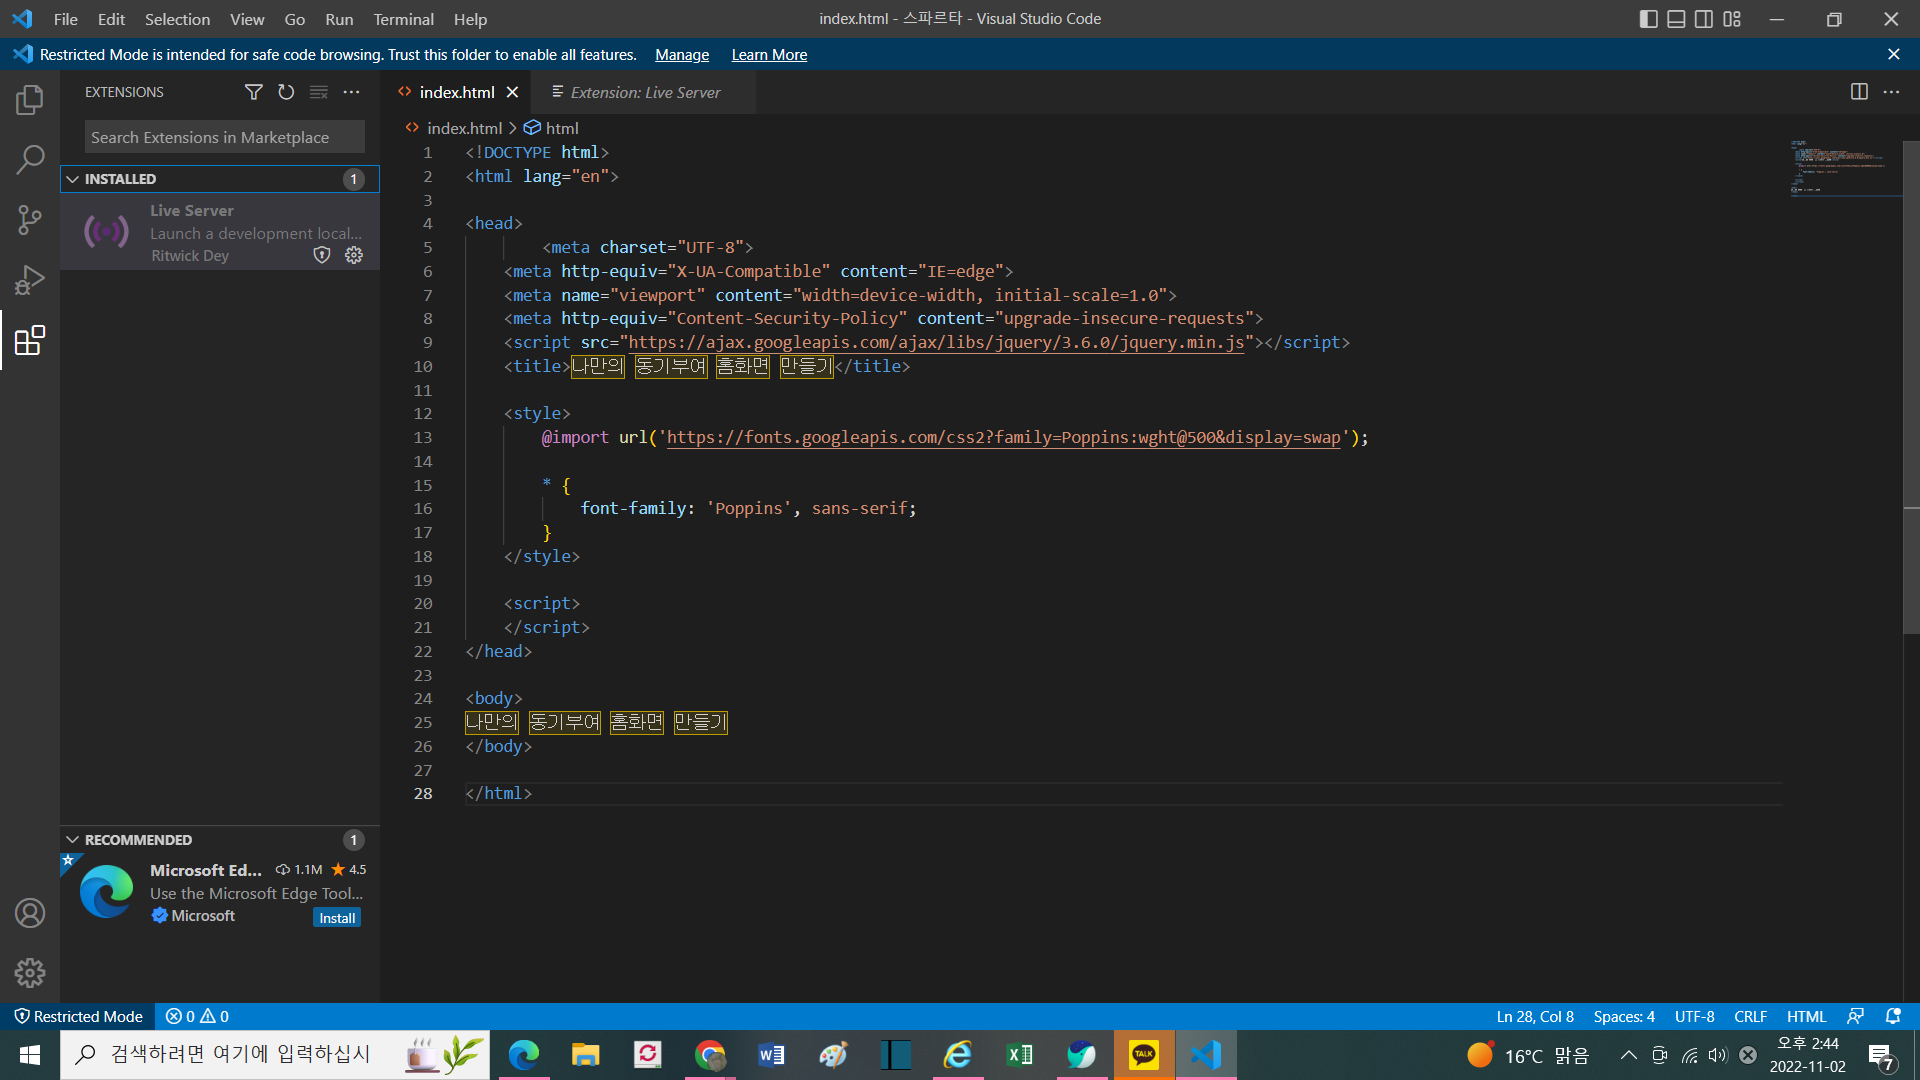The image size is (1920, 1080).
Task: Open Live Server manage gear
Action: tap(354, 255)
